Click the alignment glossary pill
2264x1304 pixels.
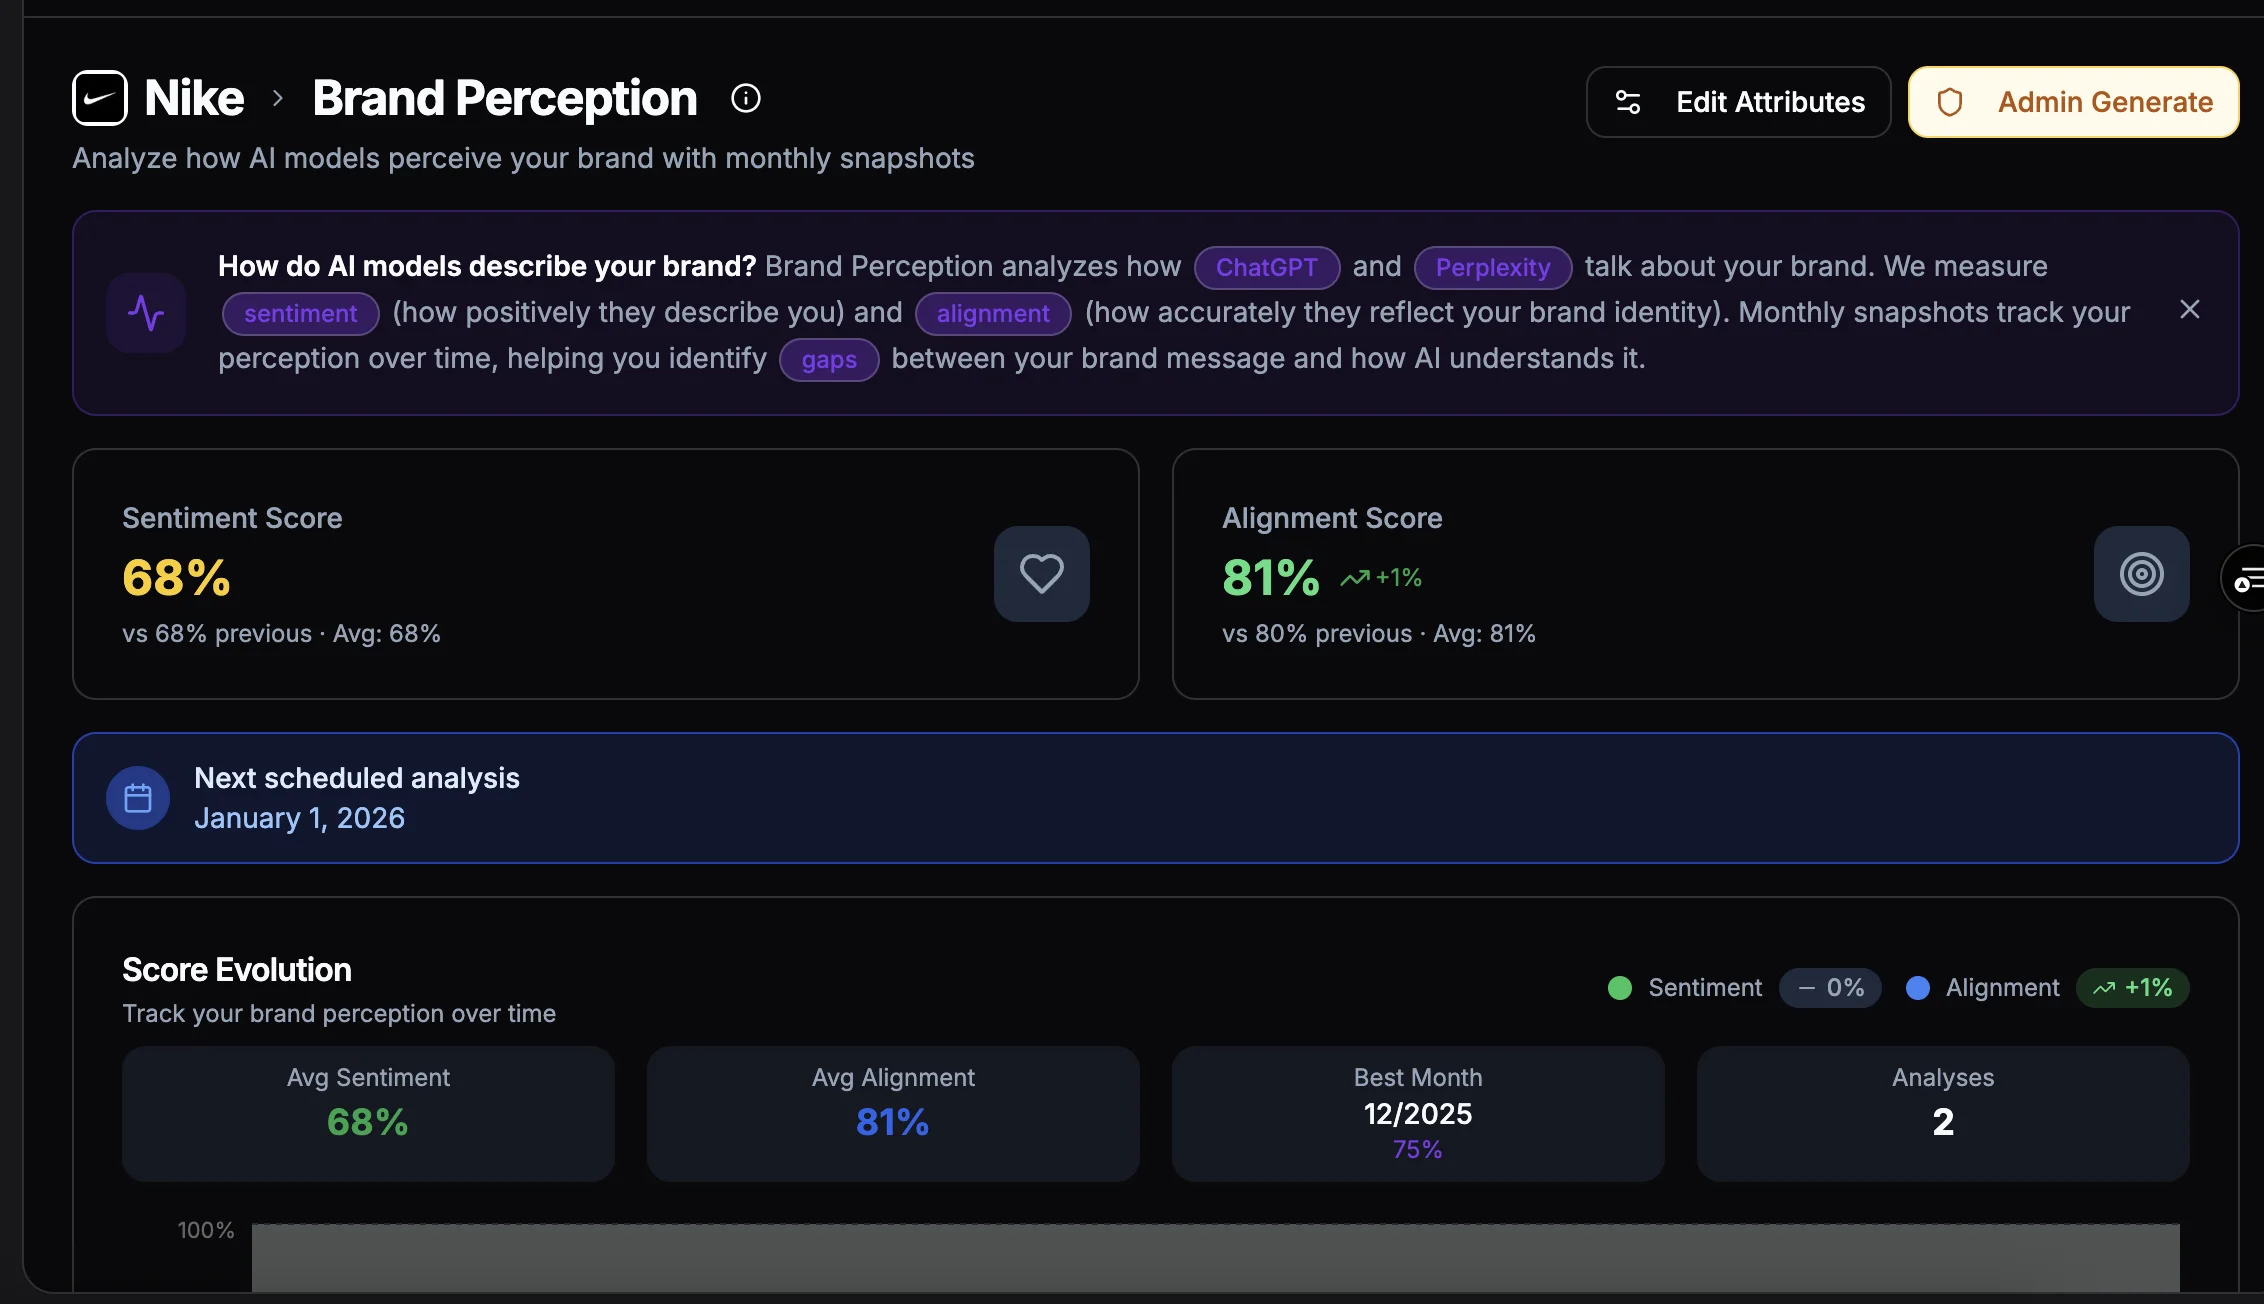(993, 313)
